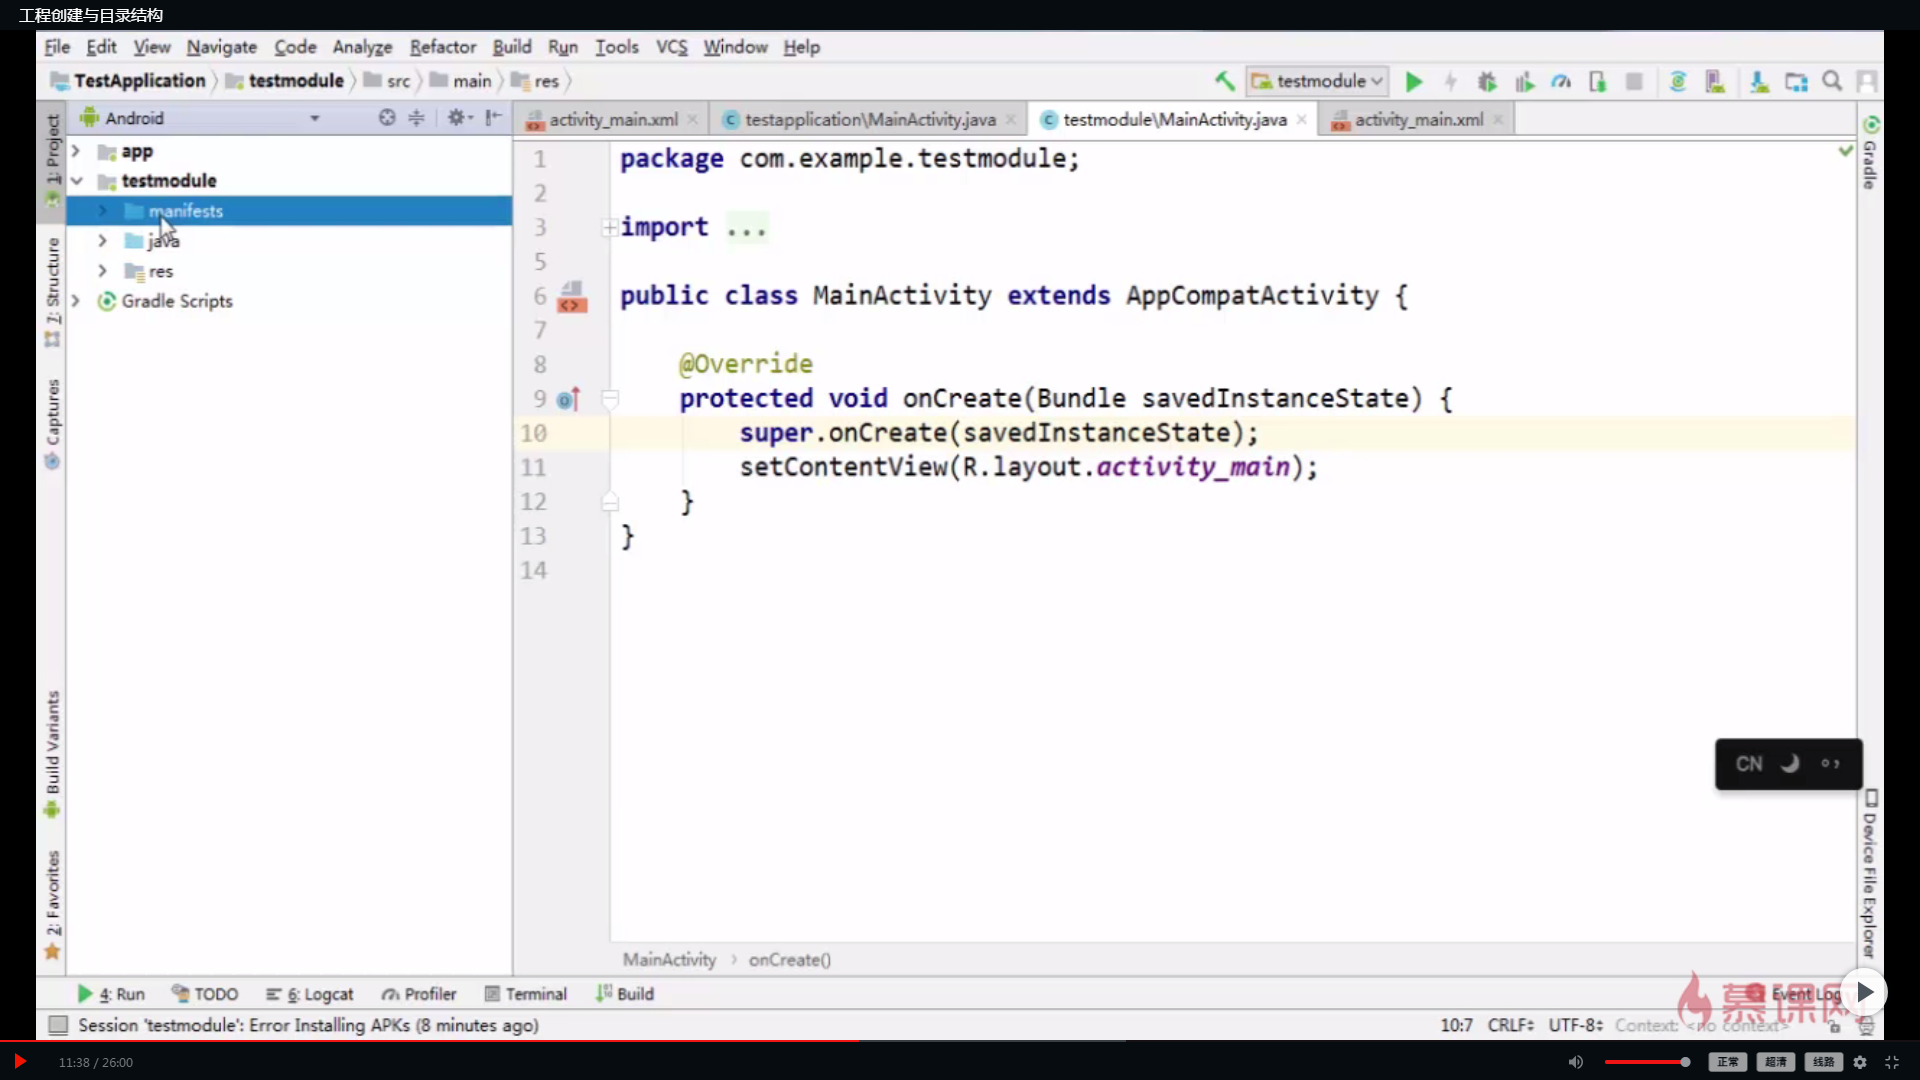This screenshot has height=1080, width=1920.
Task: Hide the Project panel with the hide icon
Action: (493, 118)
